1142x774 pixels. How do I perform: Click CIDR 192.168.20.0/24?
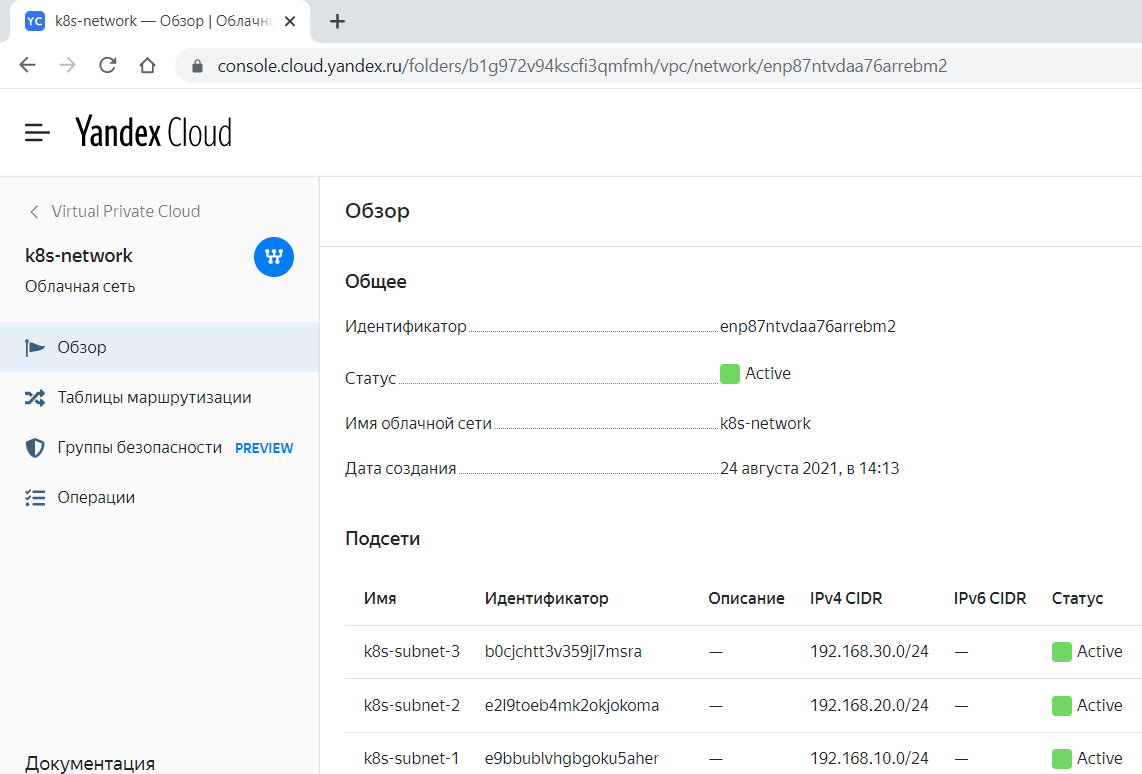coord(869,706)
